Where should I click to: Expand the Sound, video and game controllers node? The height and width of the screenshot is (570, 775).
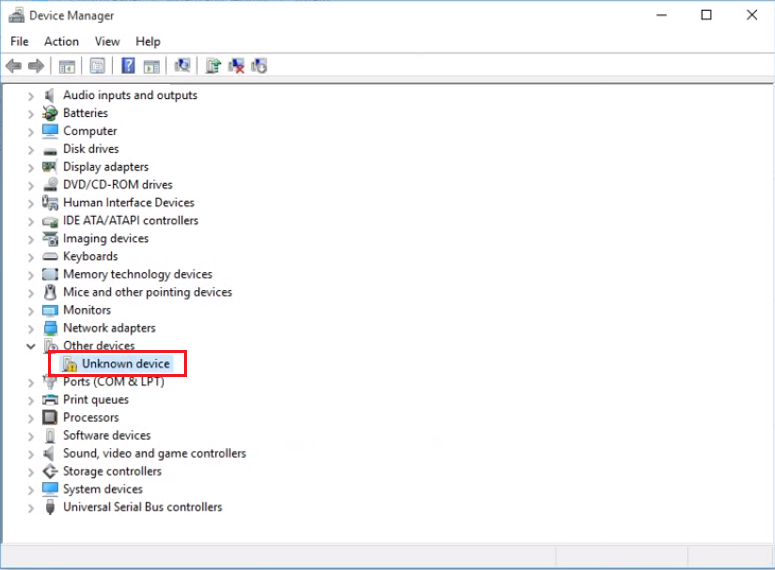31,454
